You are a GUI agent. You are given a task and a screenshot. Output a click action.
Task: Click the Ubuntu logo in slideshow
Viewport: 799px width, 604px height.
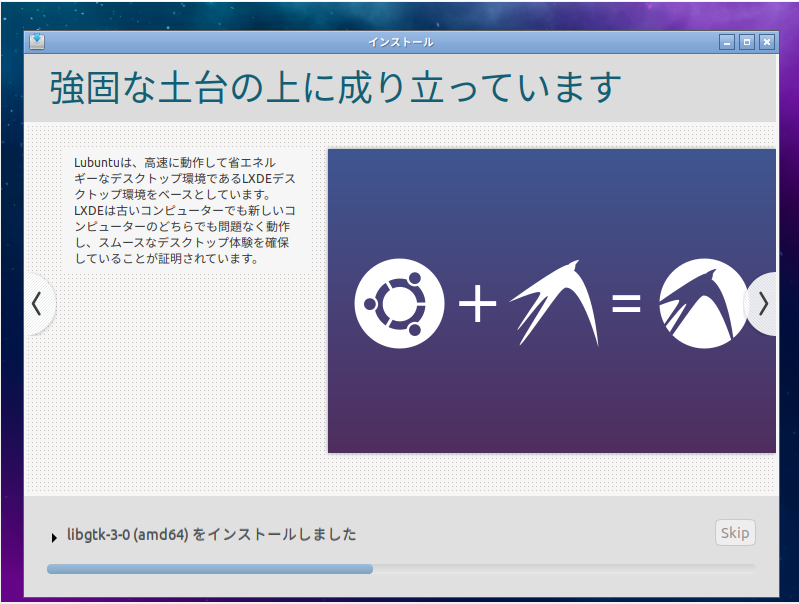pos(399,303)
